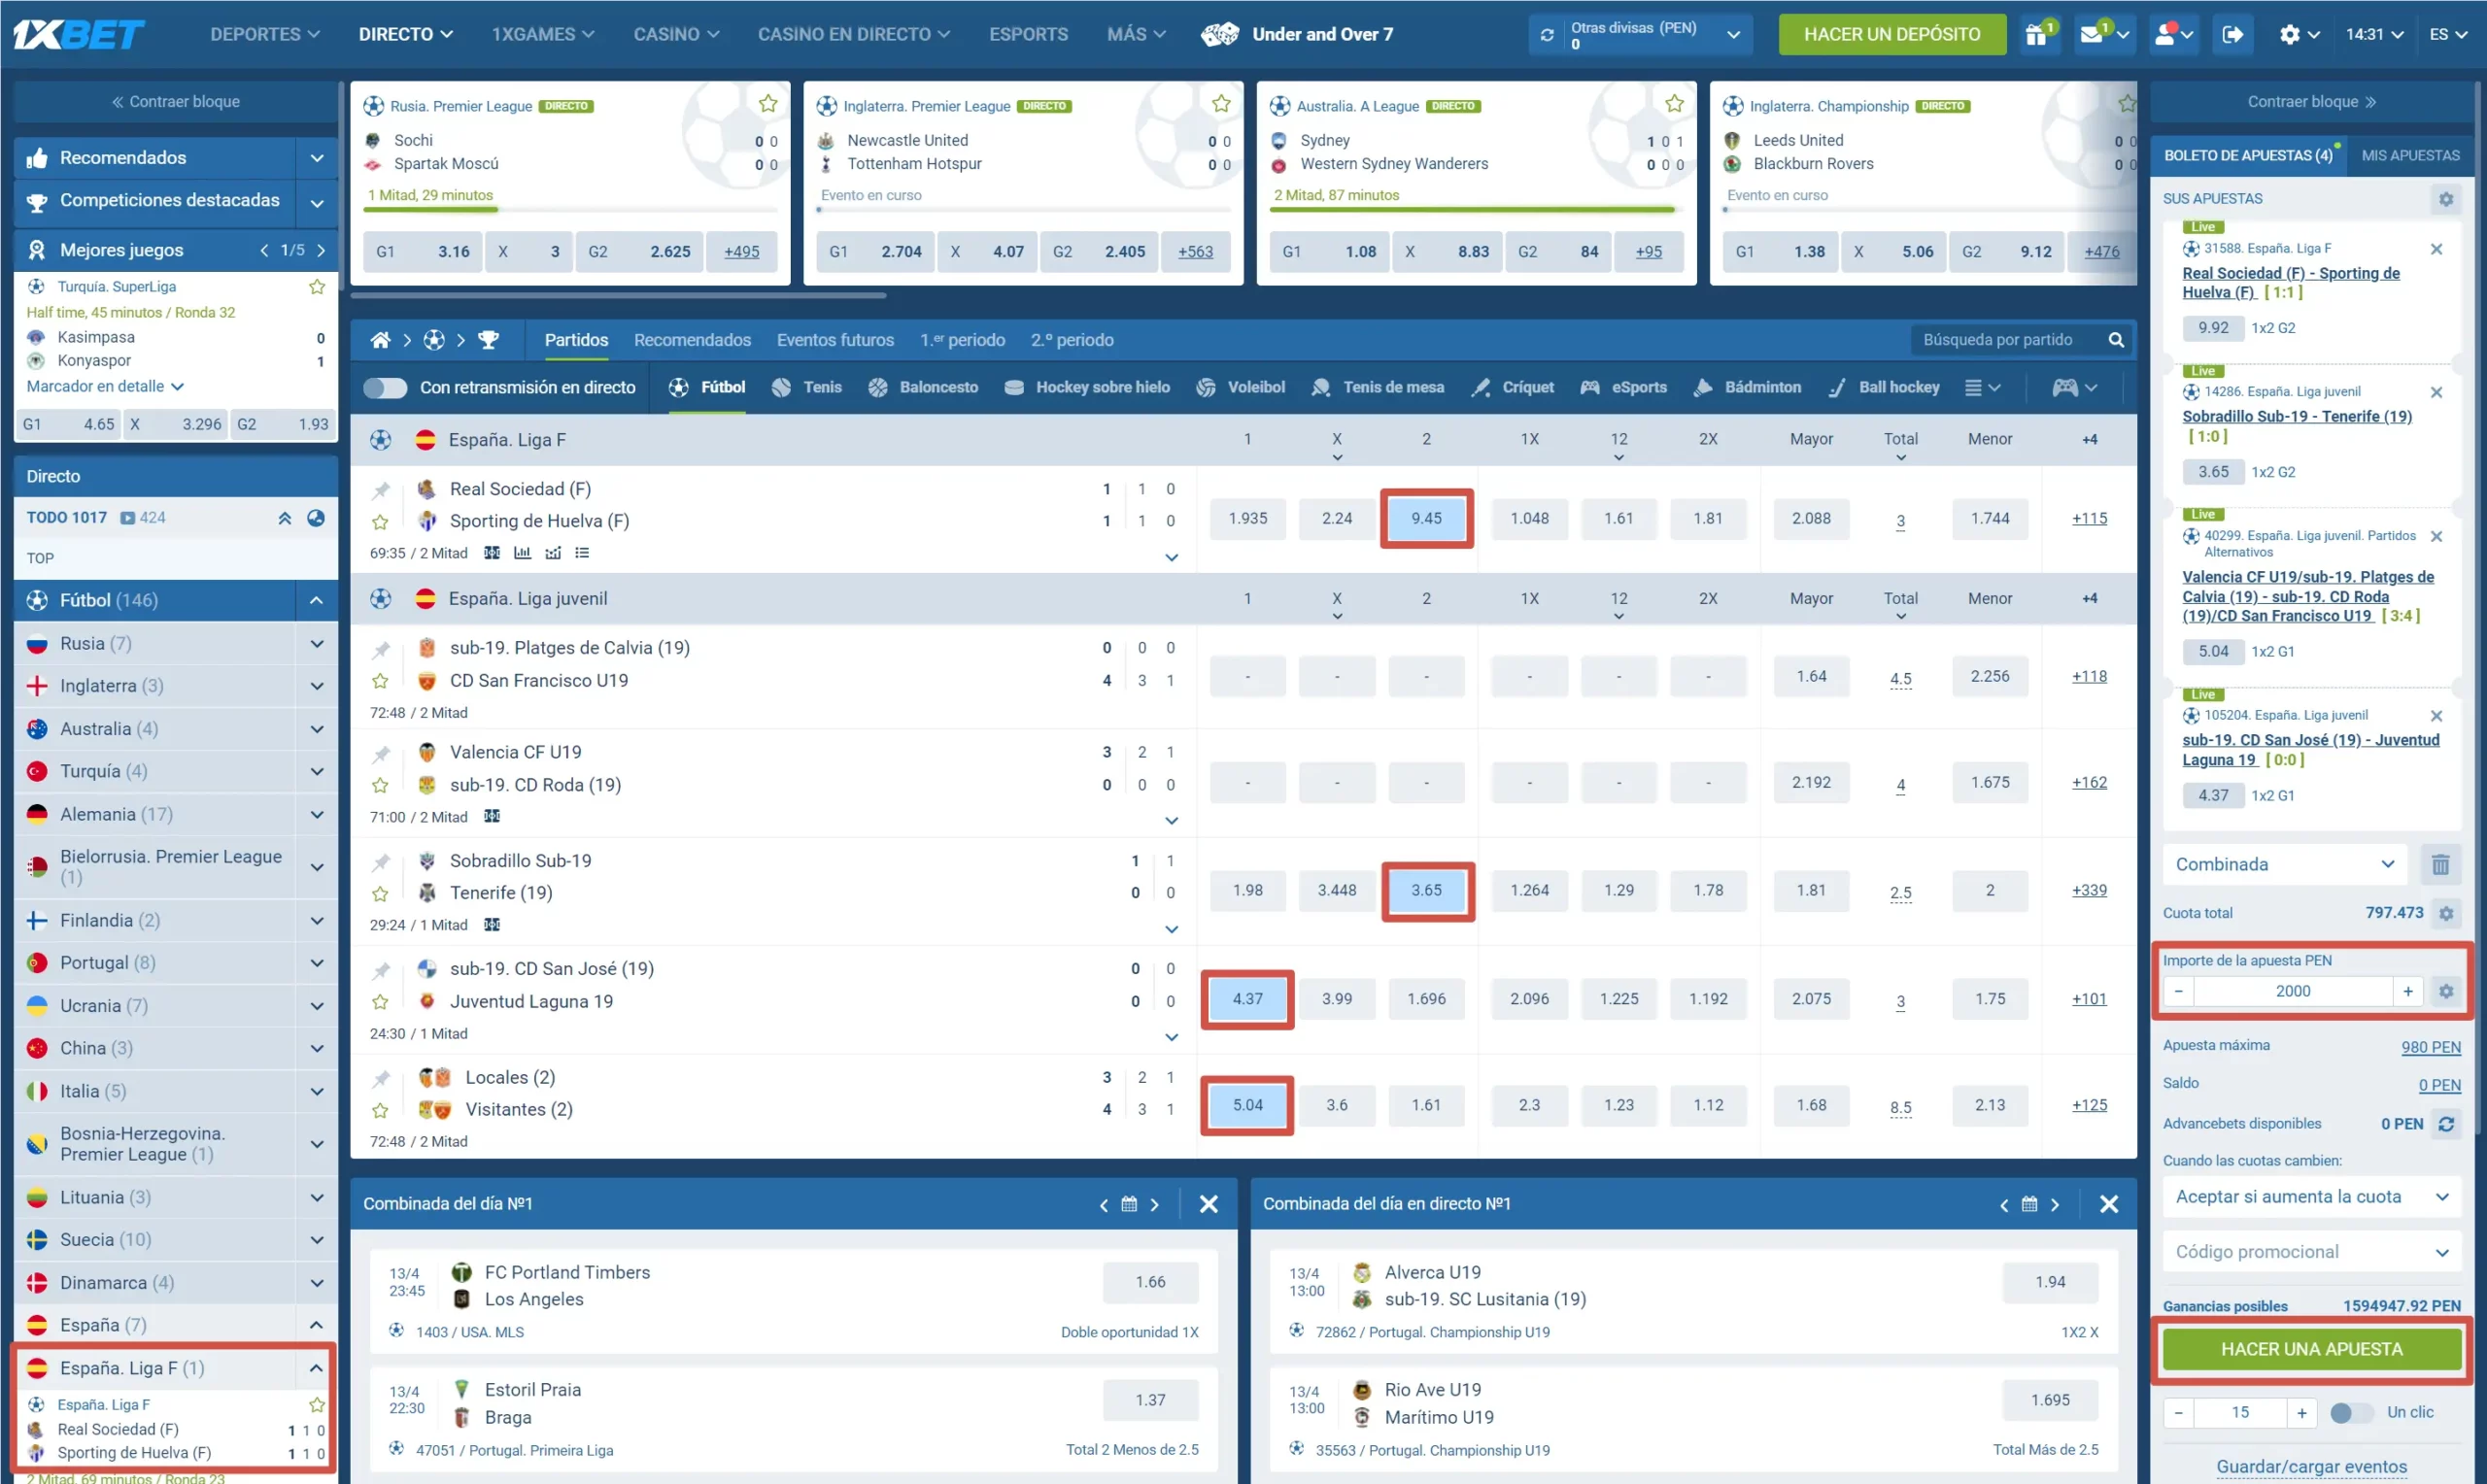
Task: Open live stream count icon 424
Action: (x=143, y=518)
